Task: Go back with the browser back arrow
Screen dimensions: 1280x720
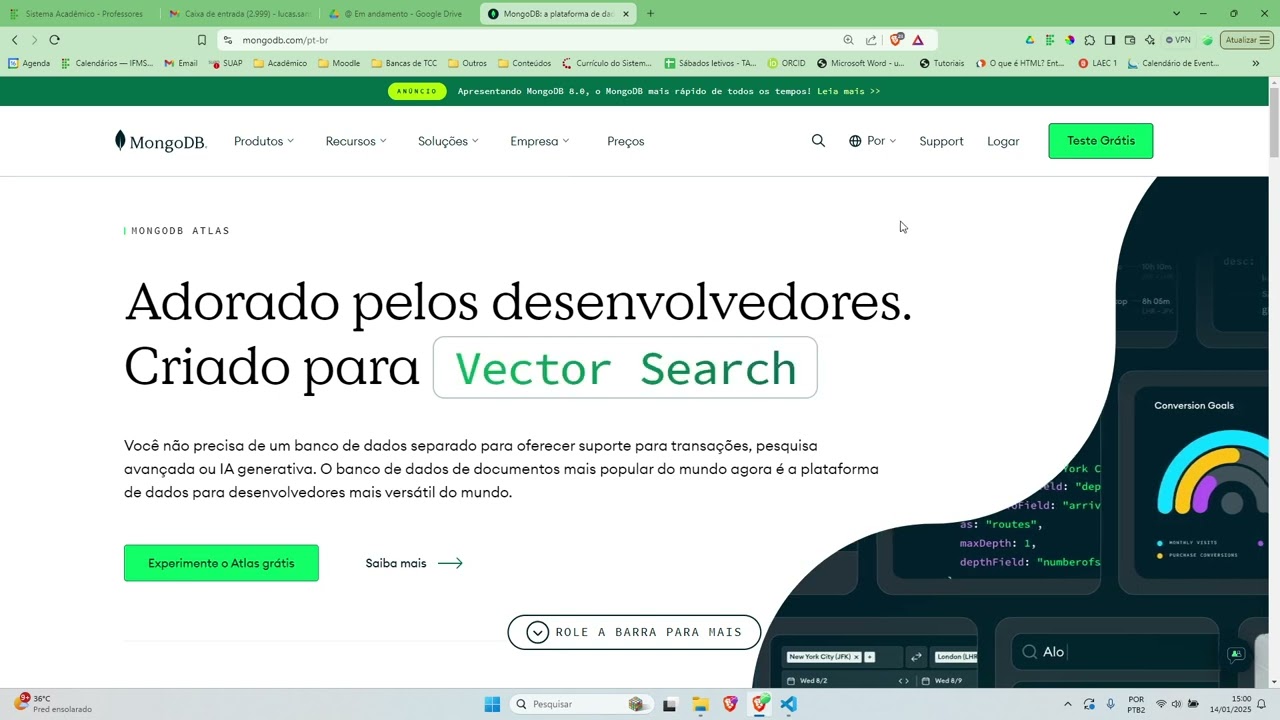Action: [x=15, y=40]
